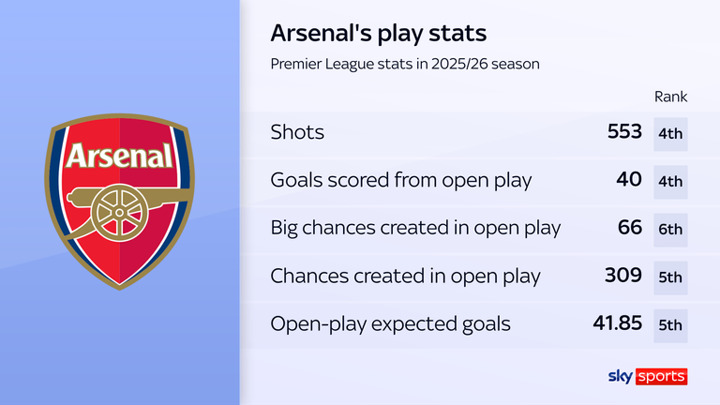Select Big chances created in open play
Image resolution: width=720 pixels, height=405 pixels.
[416, 228]
